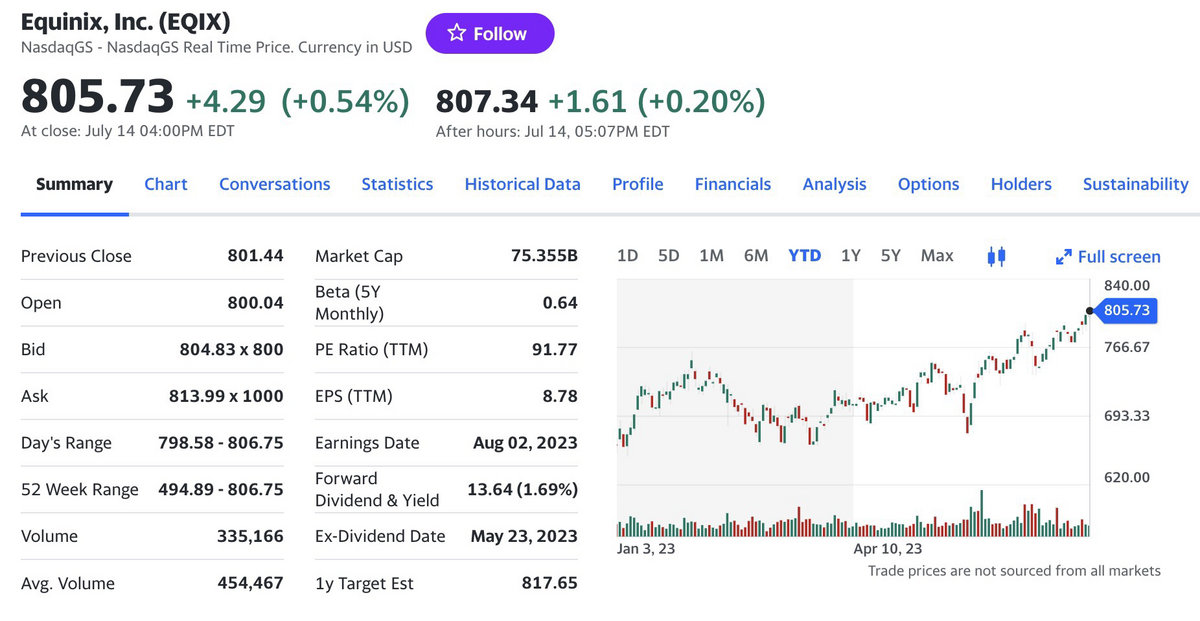Go to the Statistics tab

pos(397,184)
